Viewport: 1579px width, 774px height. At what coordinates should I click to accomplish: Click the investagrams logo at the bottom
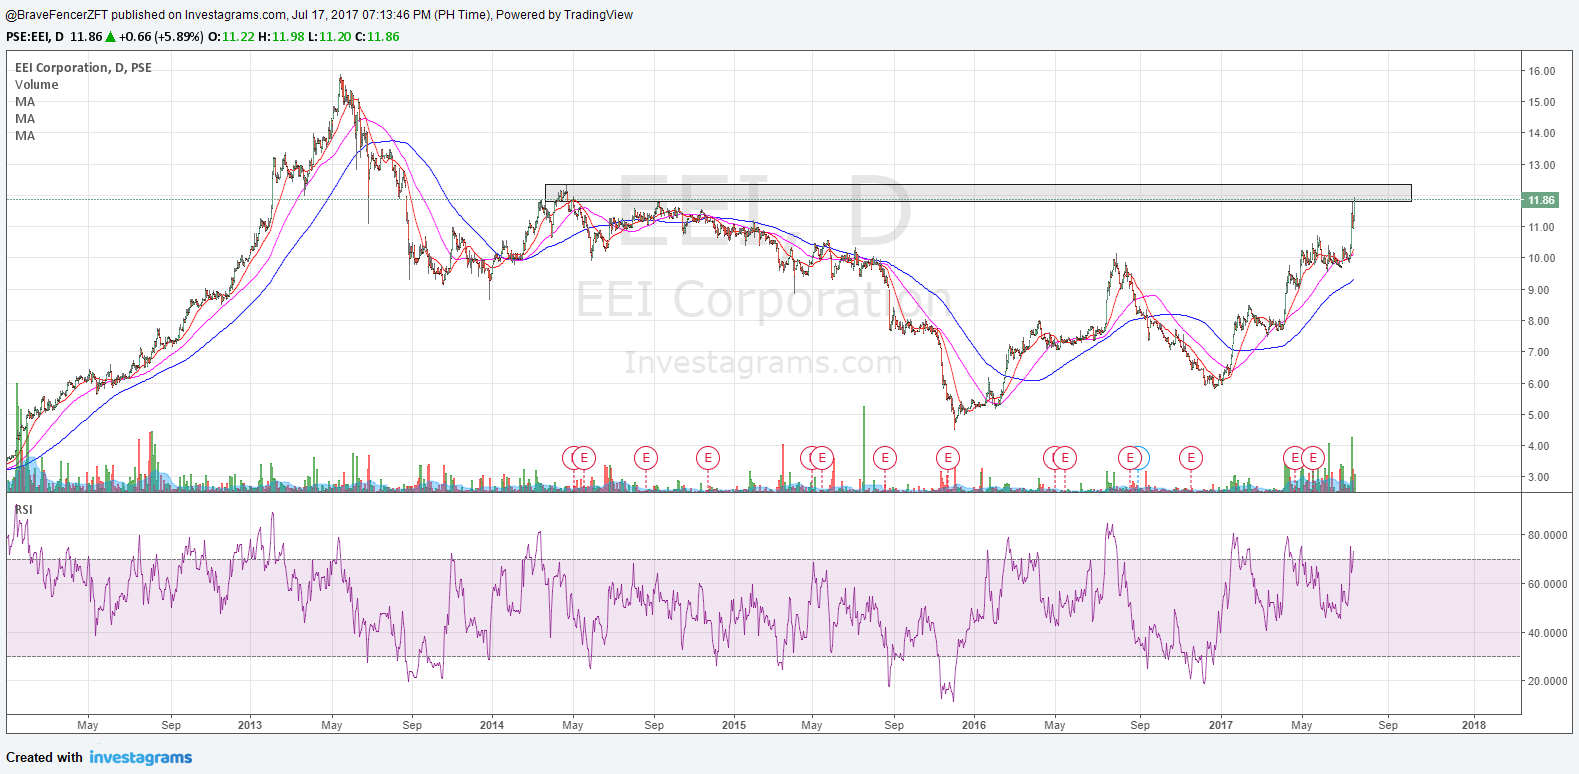pyautogui.click(x=141, y=757)
